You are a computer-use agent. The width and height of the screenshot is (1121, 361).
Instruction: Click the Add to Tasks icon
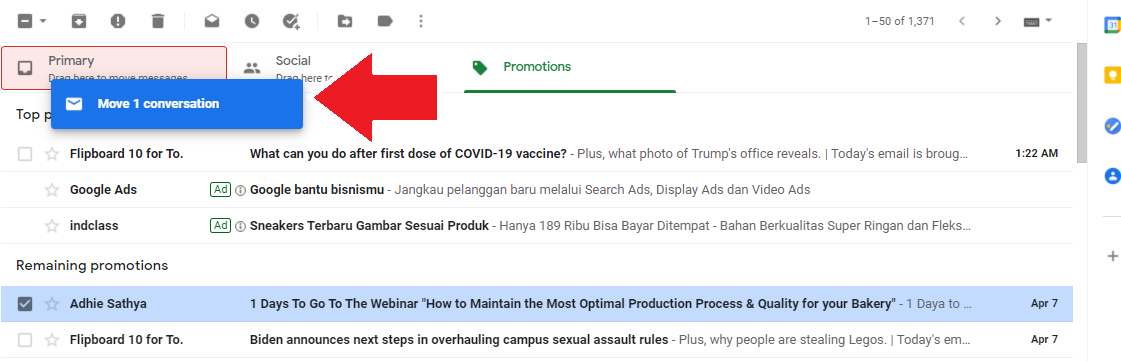point(291,21)
